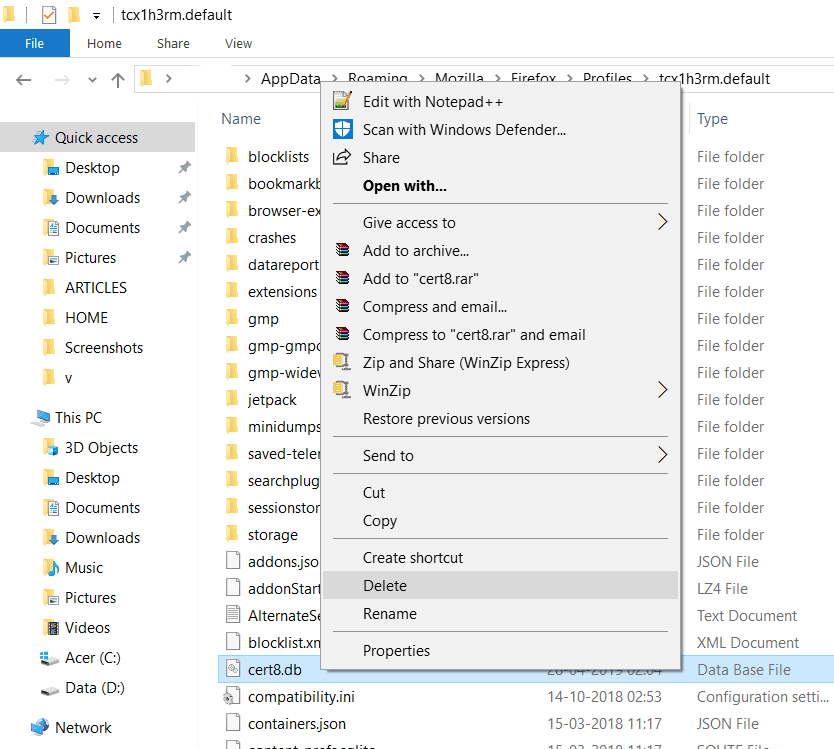Click the WinZip icon beside Zip and Share
834x749 pixels.
pyautogui.click(x=343, y=363)
